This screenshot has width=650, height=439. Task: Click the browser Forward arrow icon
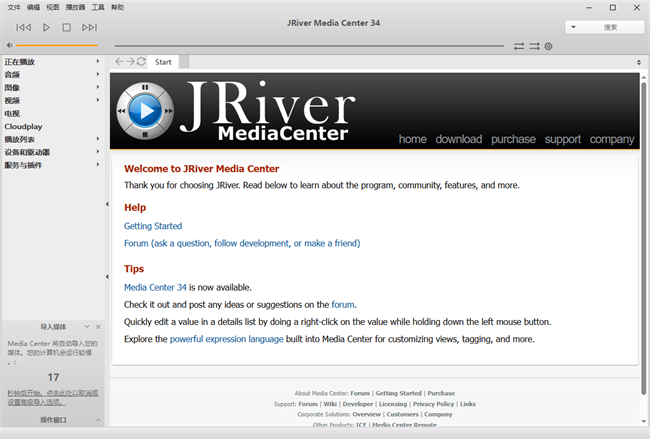coord(130,62)
